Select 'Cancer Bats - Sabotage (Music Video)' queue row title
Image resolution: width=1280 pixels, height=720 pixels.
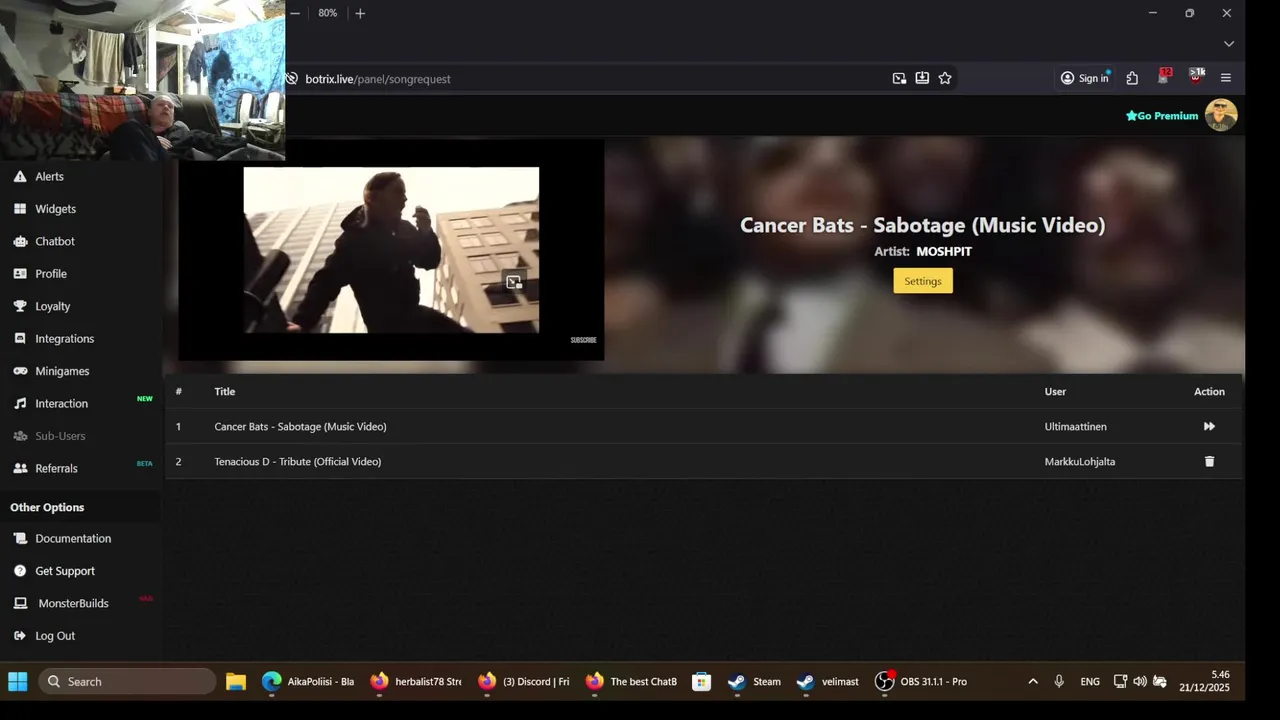(x=300, y=427)
